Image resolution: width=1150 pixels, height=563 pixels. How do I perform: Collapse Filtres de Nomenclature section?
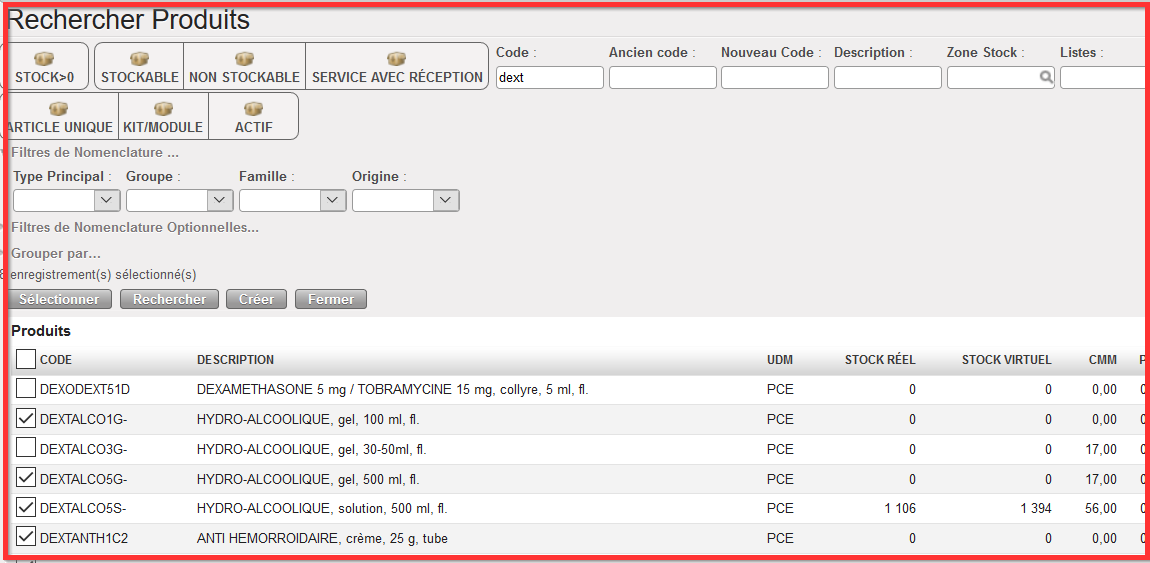coord(95,152)
